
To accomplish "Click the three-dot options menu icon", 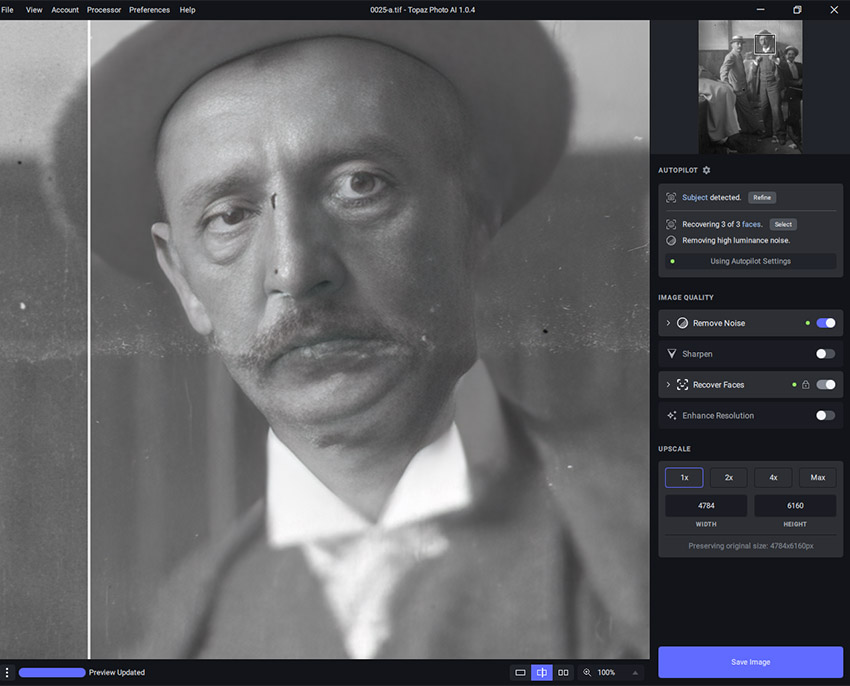I will [7, 673].
